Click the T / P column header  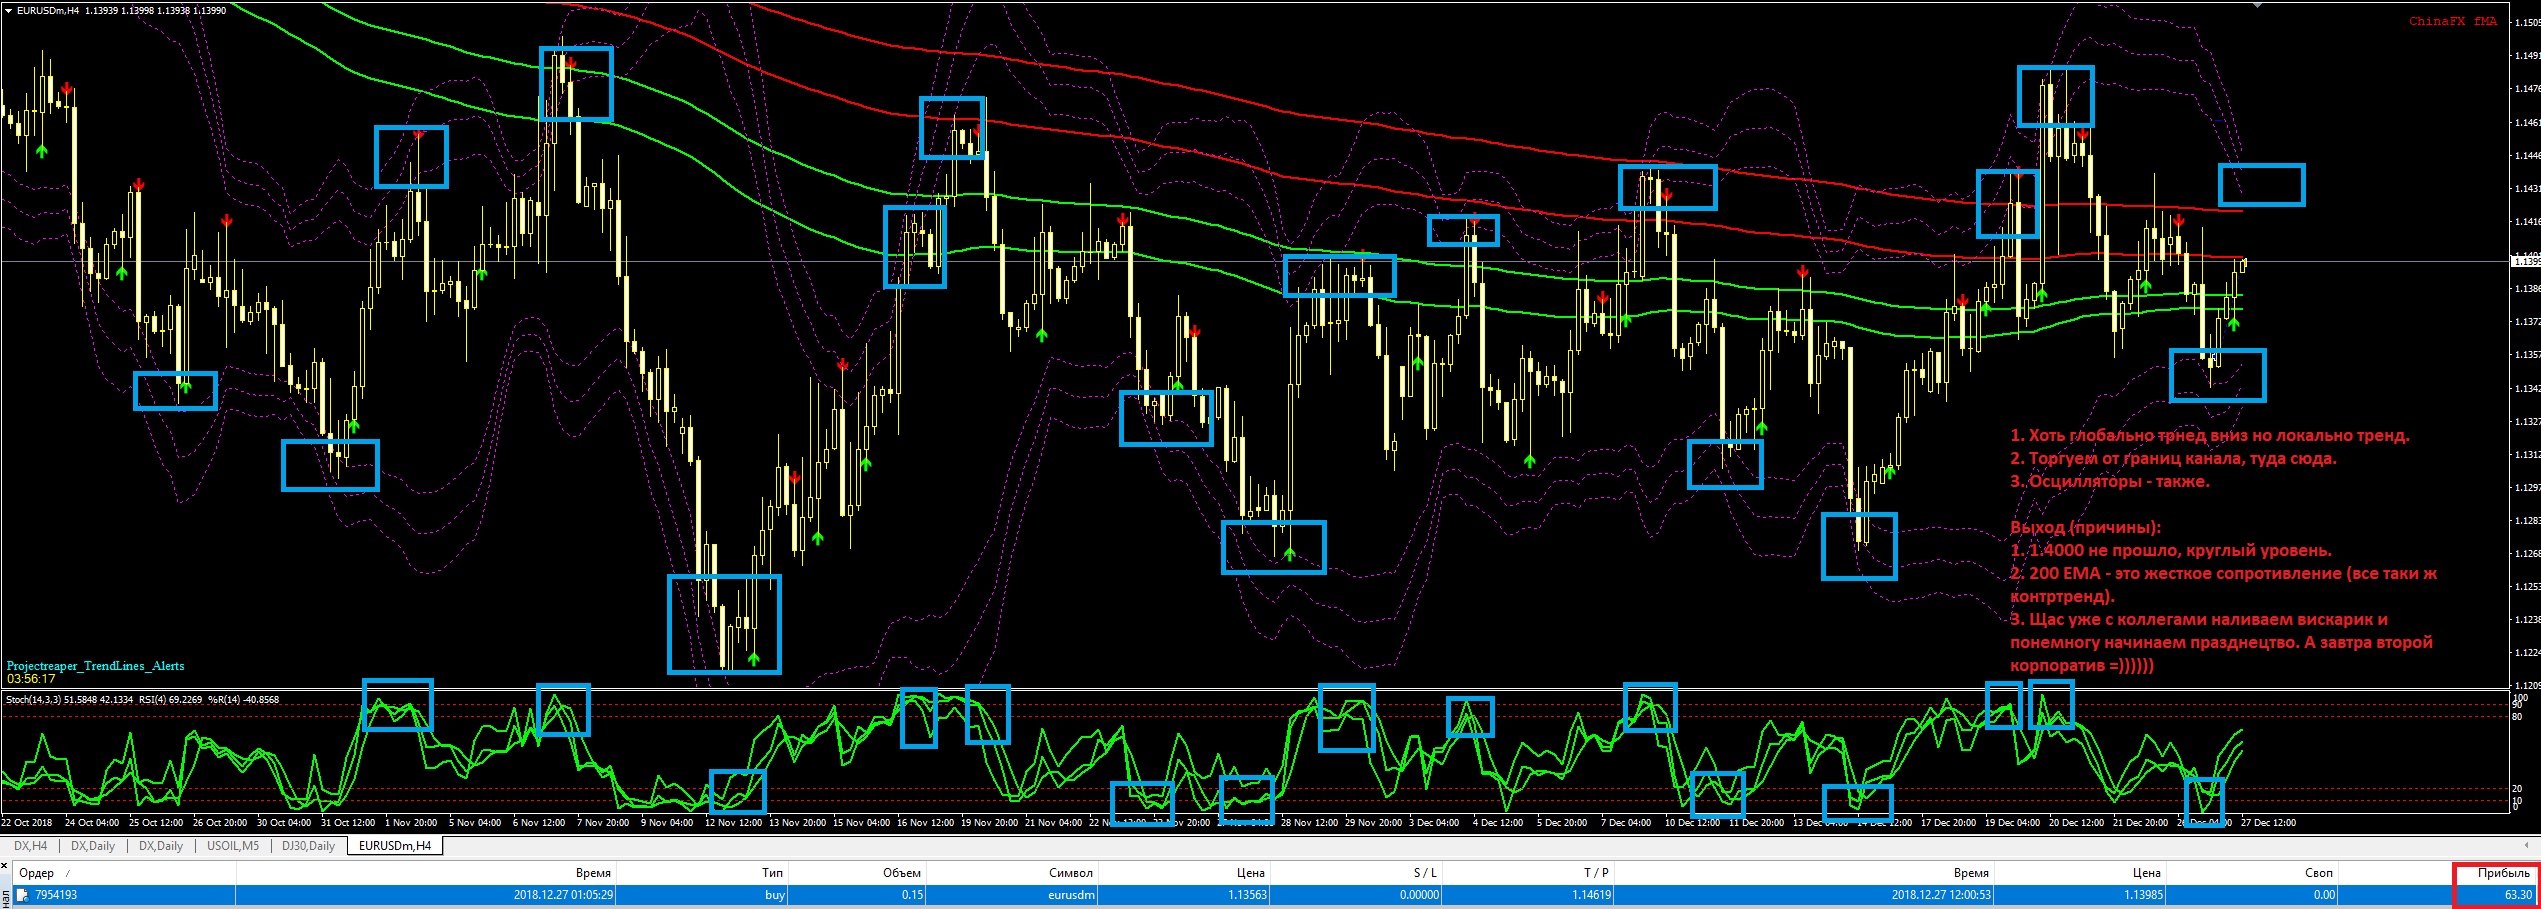1597,873
